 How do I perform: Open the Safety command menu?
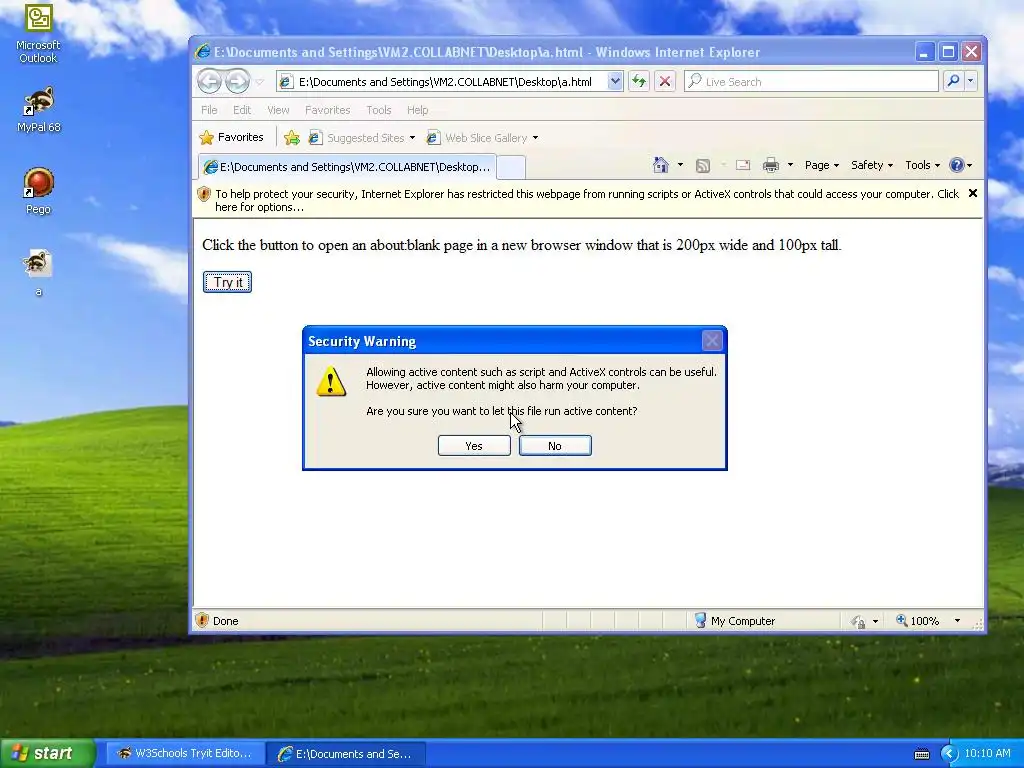(x=872, y=165)
